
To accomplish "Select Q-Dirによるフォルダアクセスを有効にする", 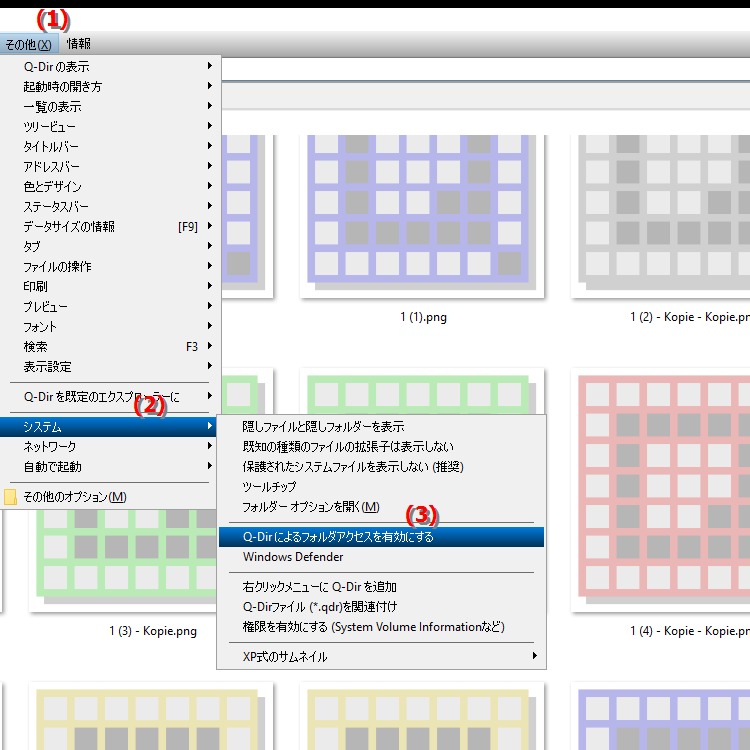I will click(x=381, y=537).
